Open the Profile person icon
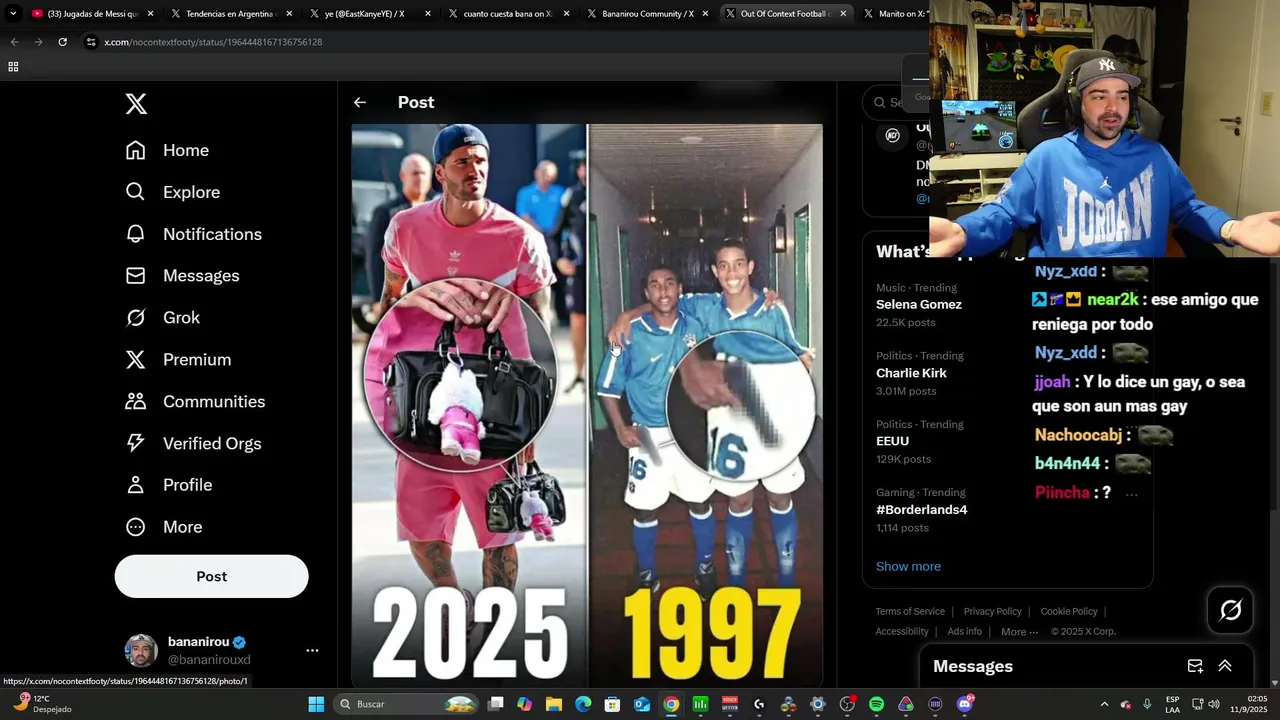This screenshot has height=720, width=1280. [136, 485]
